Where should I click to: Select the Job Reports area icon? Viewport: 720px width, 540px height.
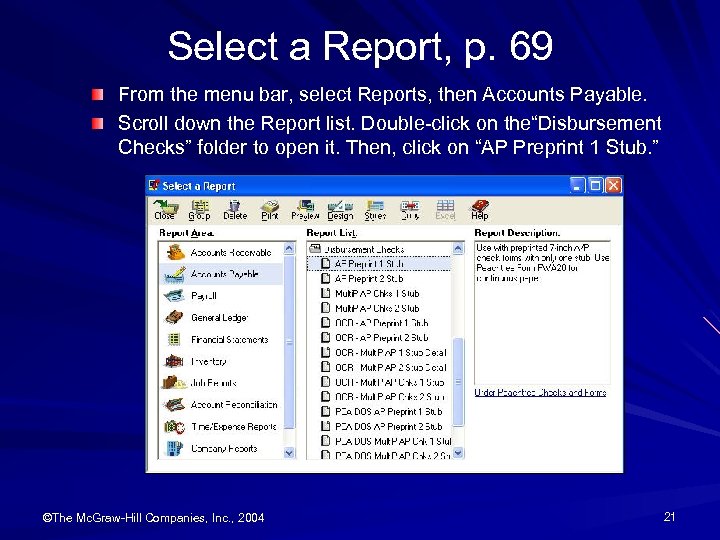pyautogui.click(x=174, y=382)
